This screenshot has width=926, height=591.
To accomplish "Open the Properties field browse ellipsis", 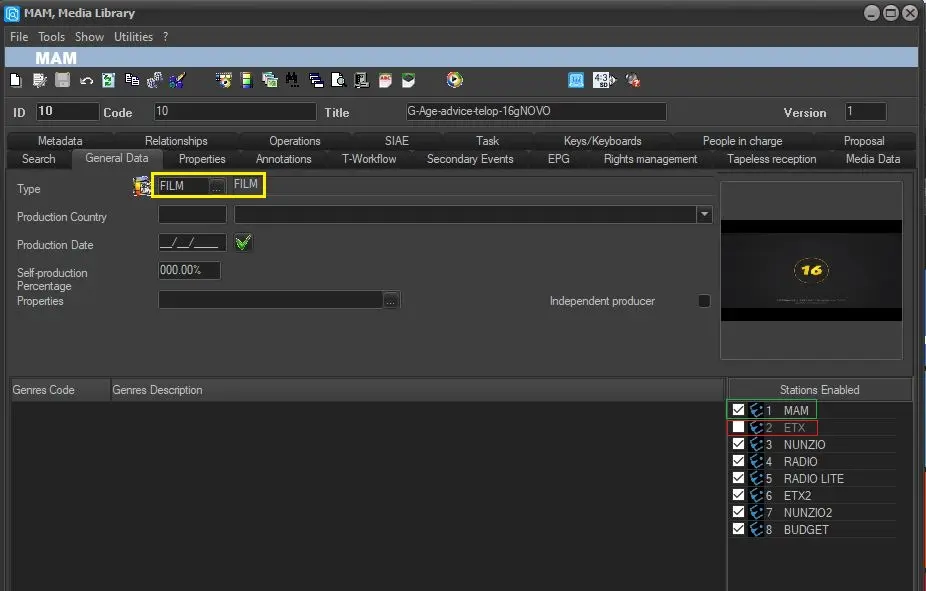I will tap(391, 300).
